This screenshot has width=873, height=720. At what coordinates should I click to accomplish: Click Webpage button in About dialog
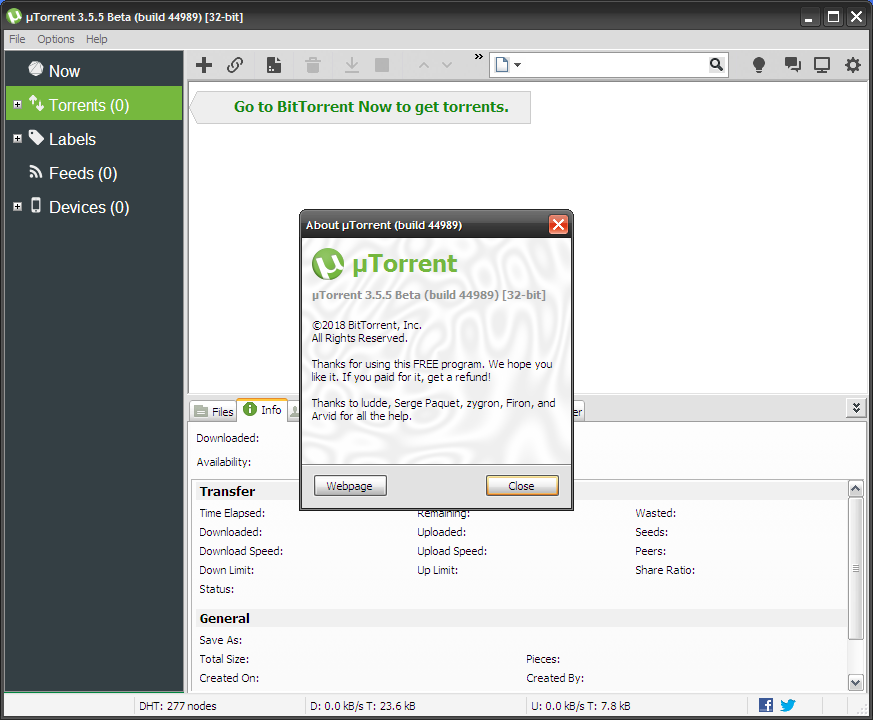tap(350, 486)
